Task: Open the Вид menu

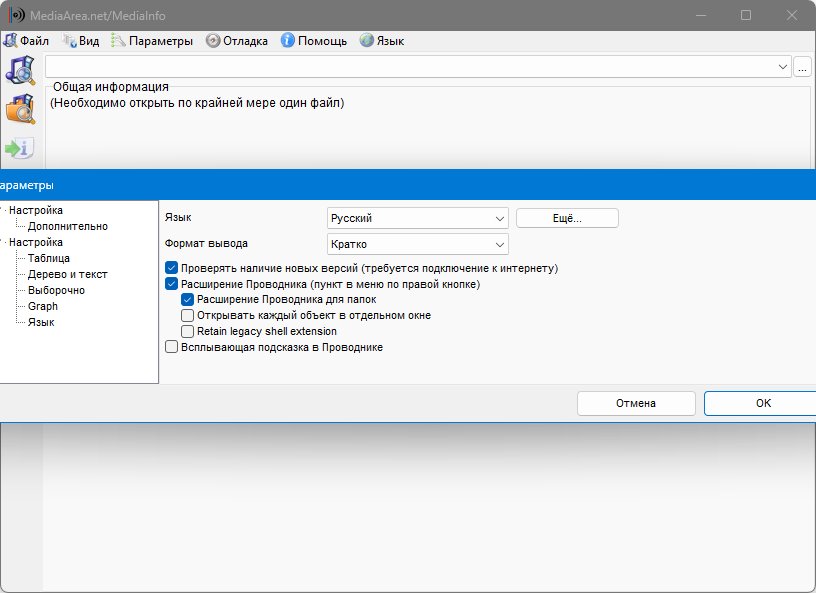Action: point(82,41)
